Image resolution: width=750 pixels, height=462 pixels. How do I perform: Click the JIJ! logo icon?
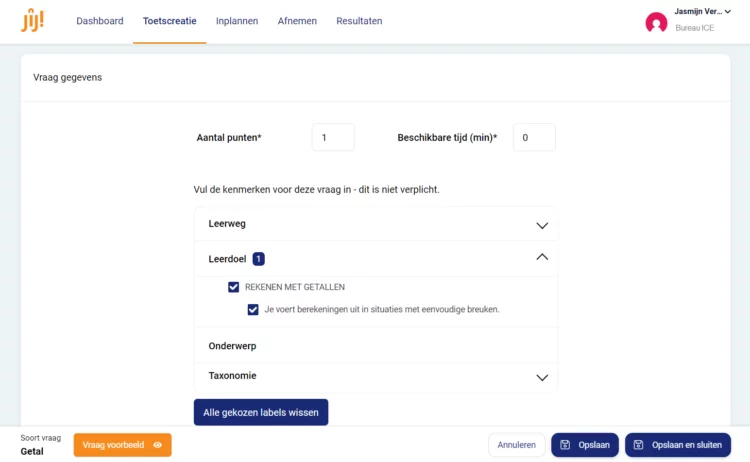point(32,21)
